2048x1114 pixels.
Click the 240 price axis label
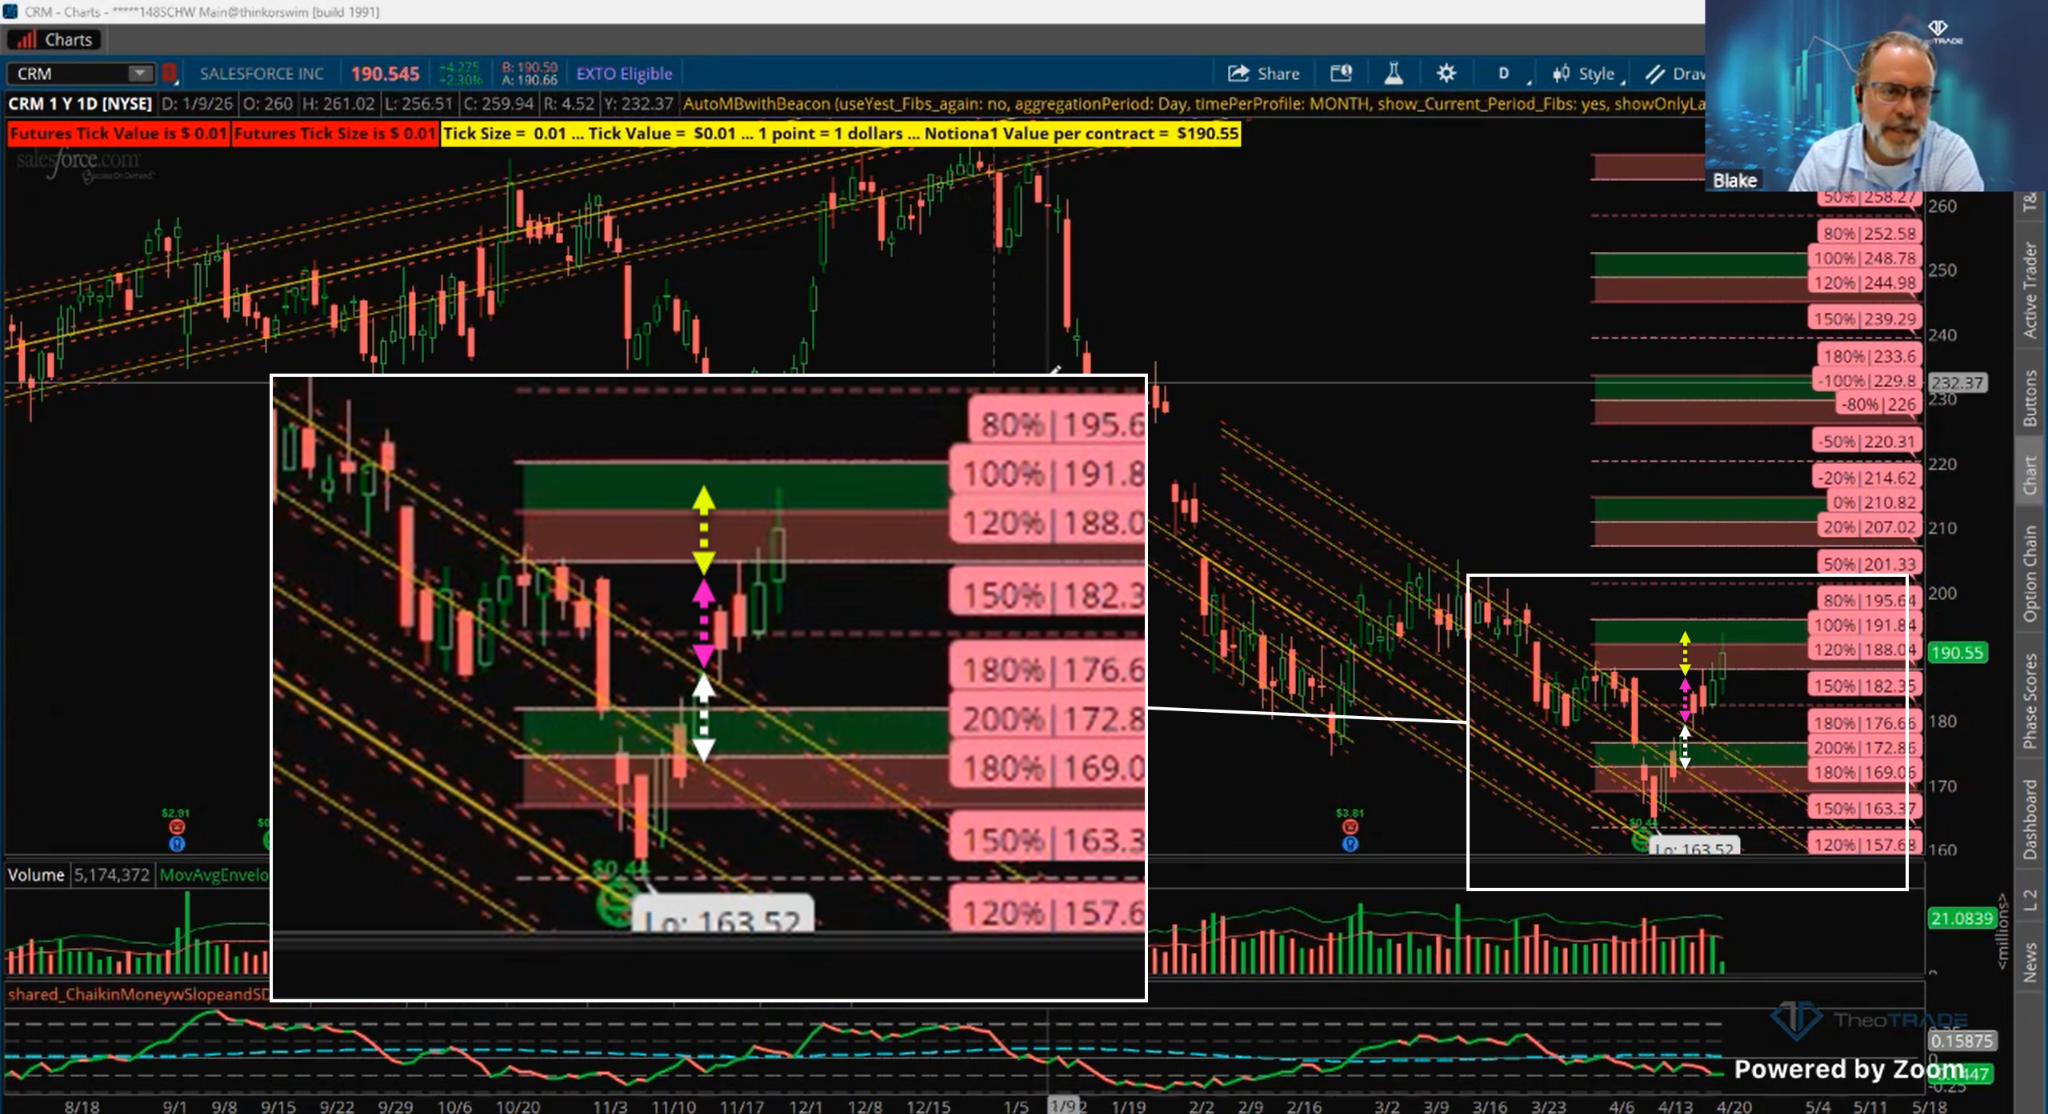pyautogui.click(x=1943, y=335)
